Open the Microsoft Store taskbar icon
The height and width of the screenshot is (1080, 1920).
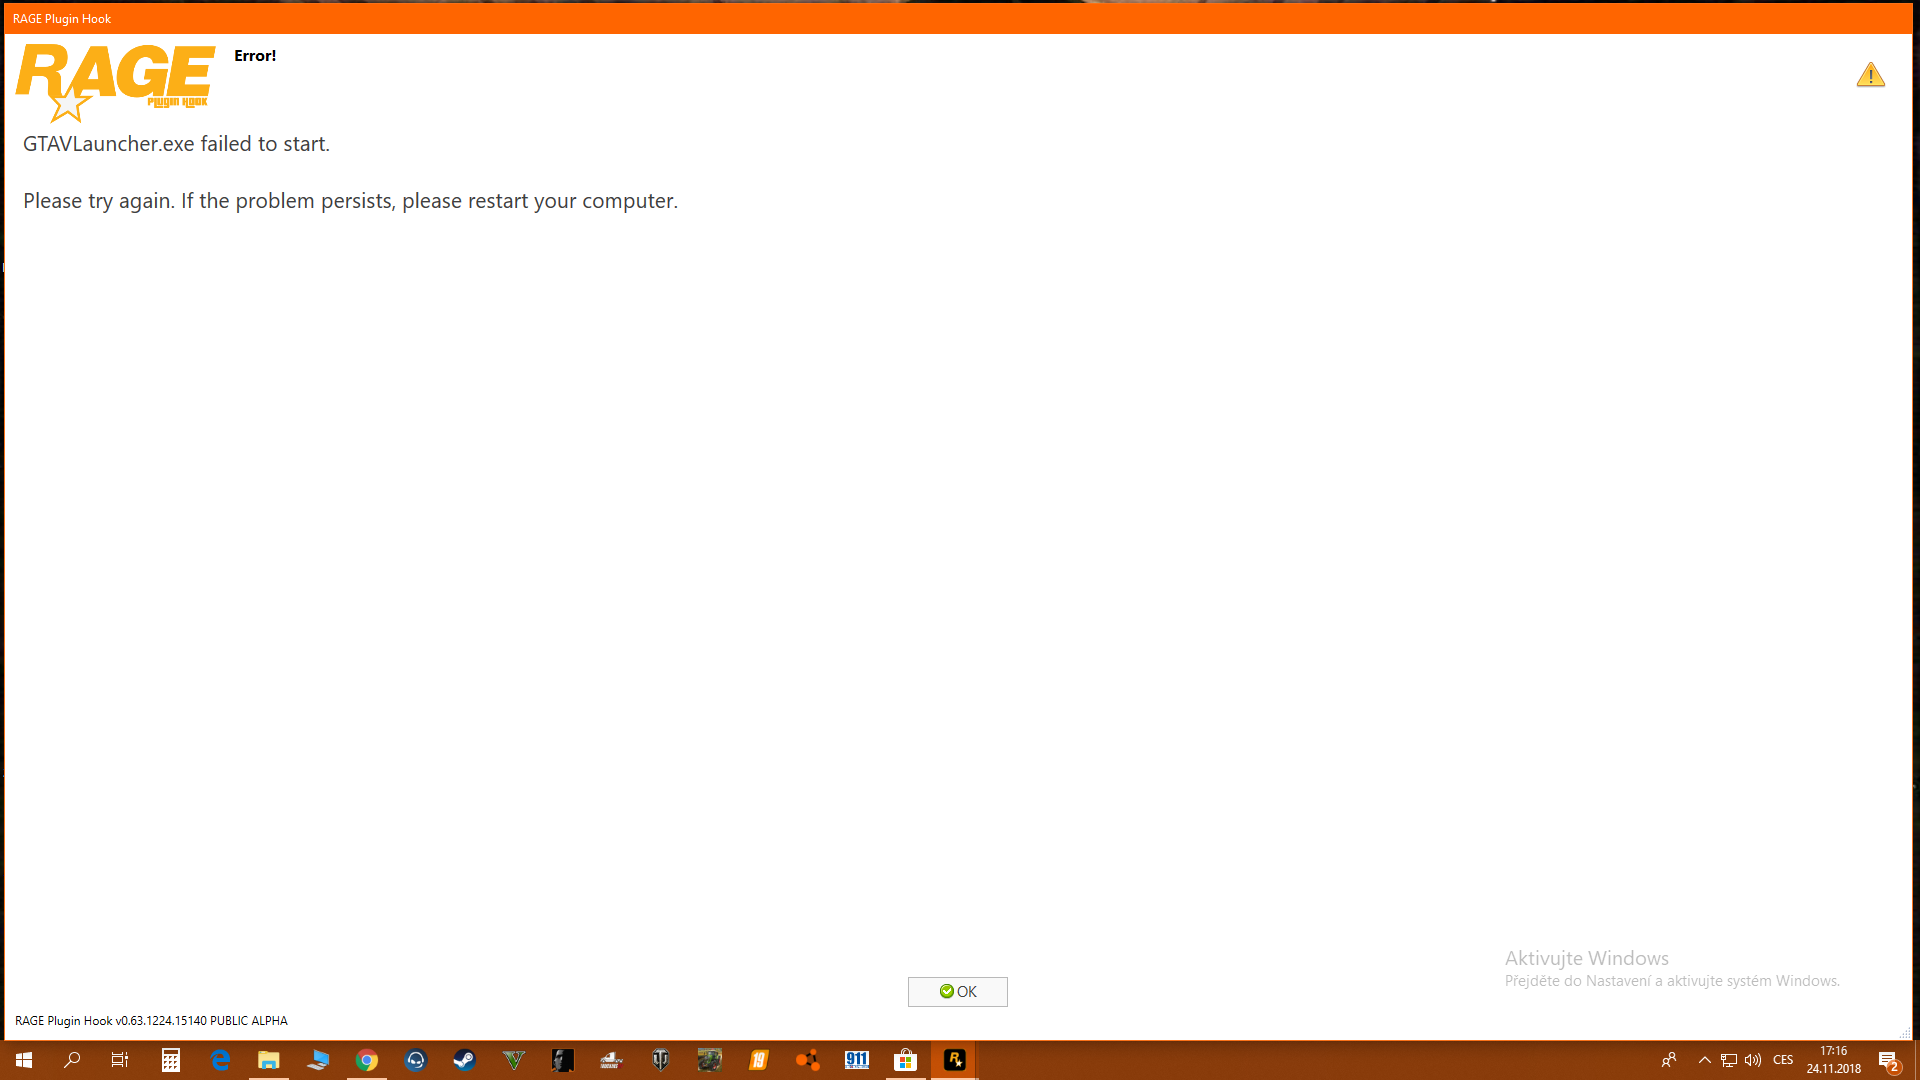[x=905, y=1060]
